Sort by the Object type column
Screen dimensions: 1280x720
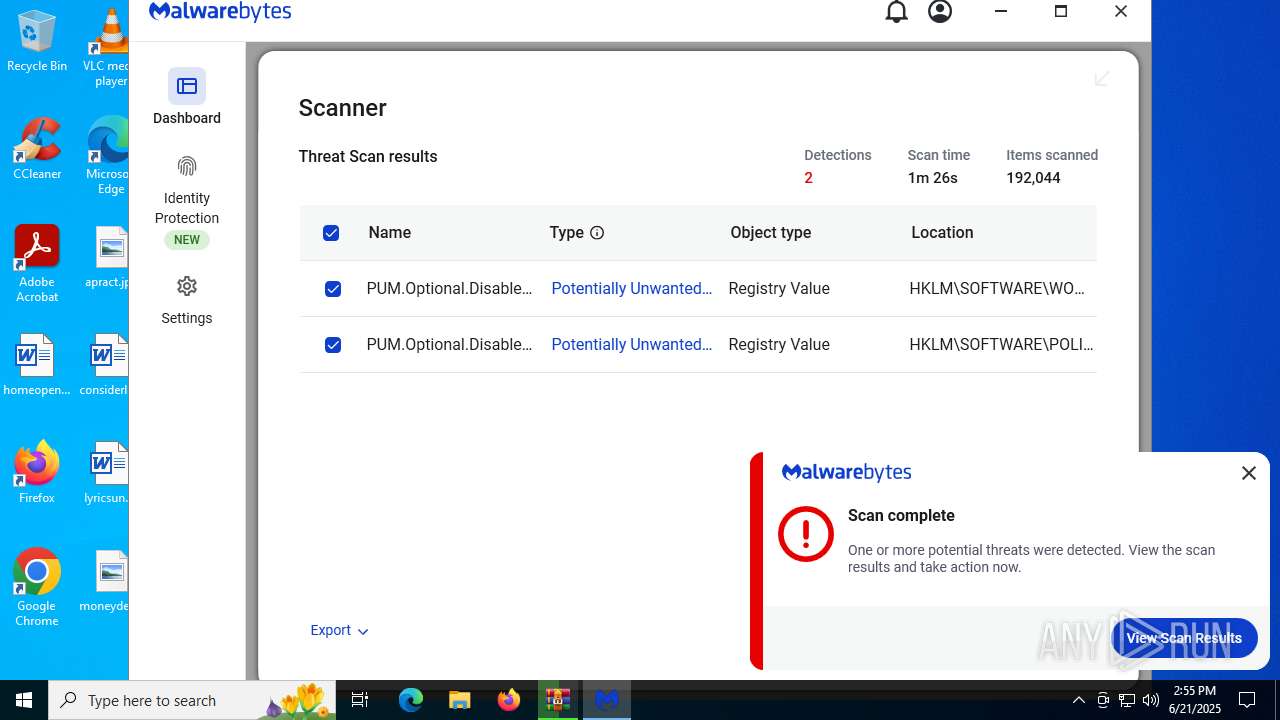[770, 232]
